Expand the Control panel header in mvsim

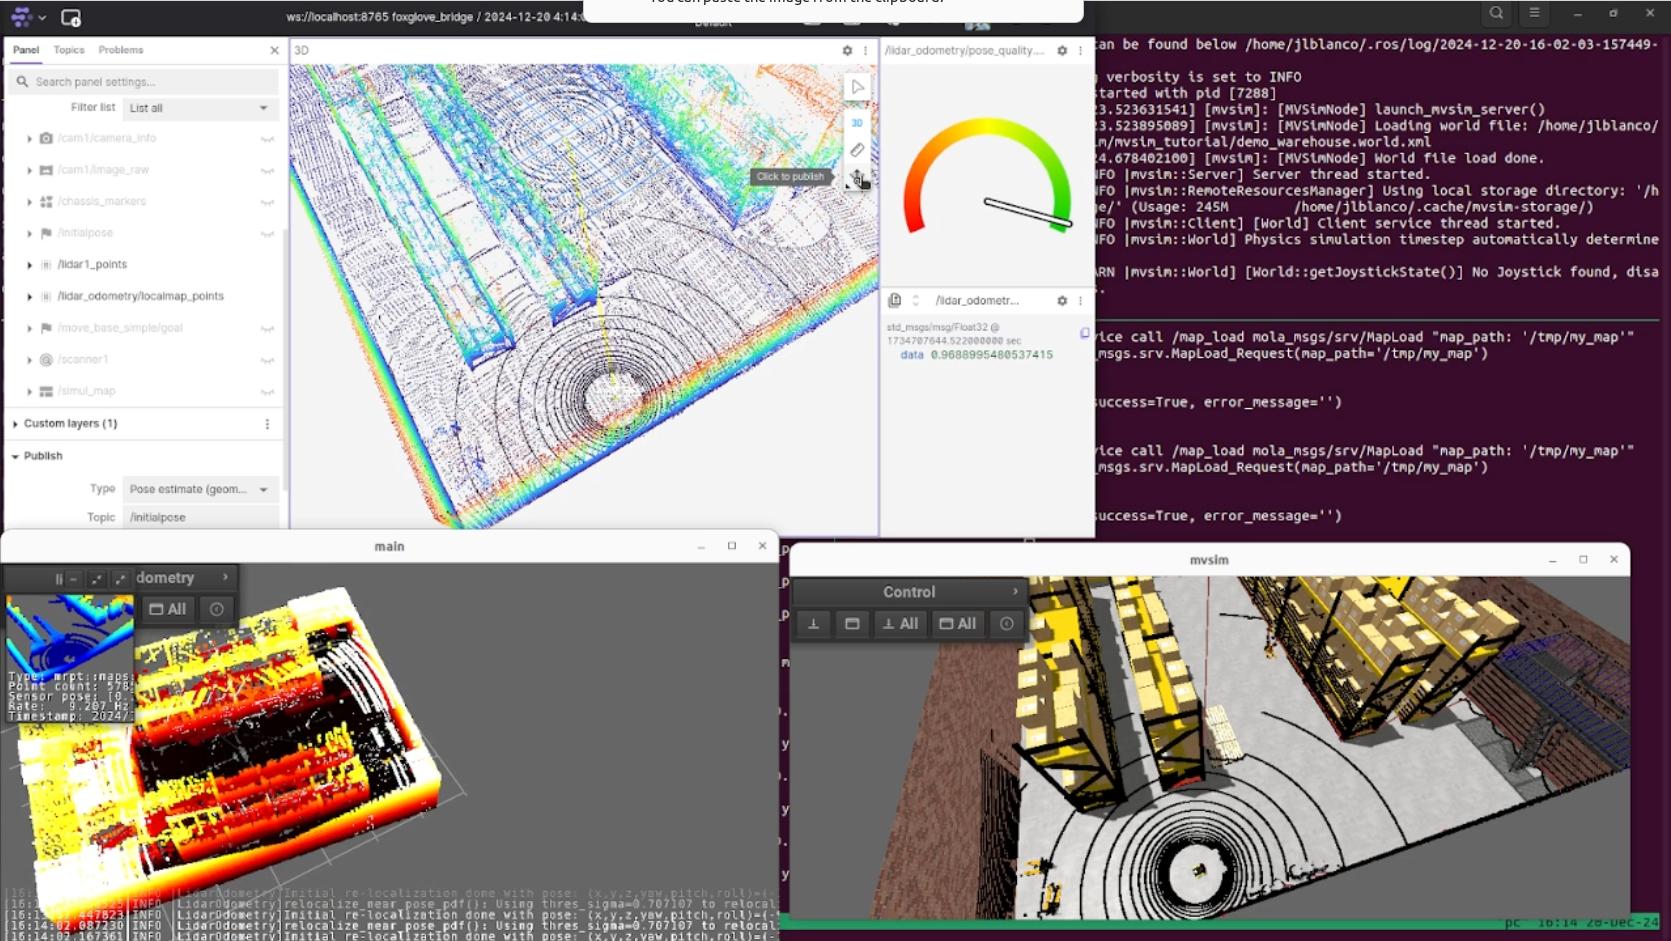click(908, 592)
